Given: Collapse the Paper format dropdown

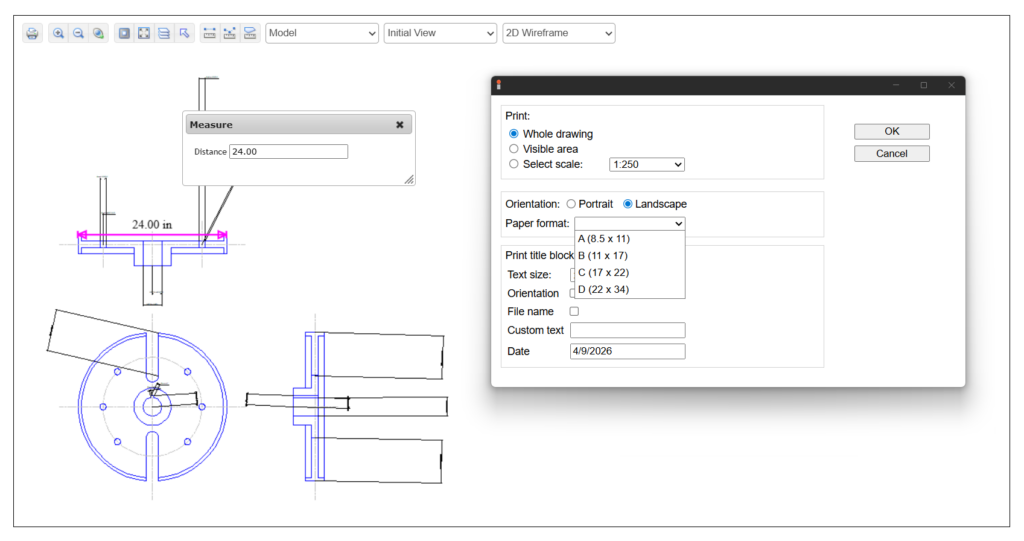Looking at the screenshot, I should point(630,223).
